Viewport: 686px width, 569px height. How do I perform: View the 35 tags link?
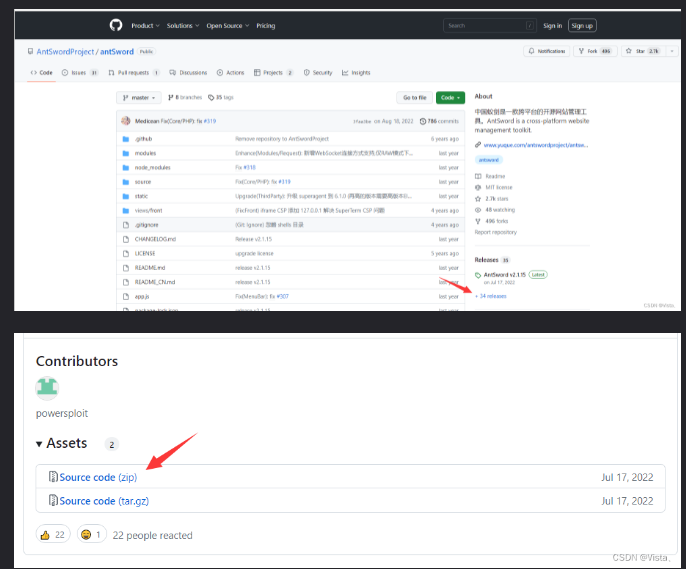221,97
